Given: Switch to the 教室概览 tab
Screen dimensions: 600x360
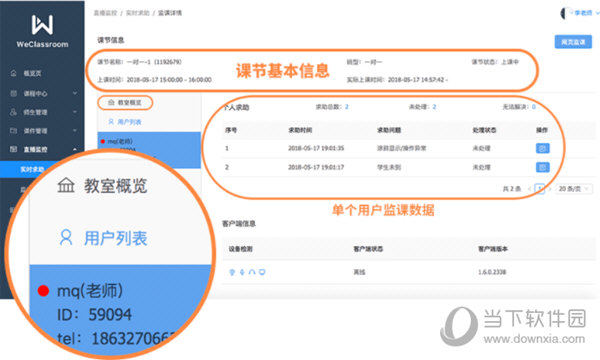Looking at the screenshot, I should (125, 103).
